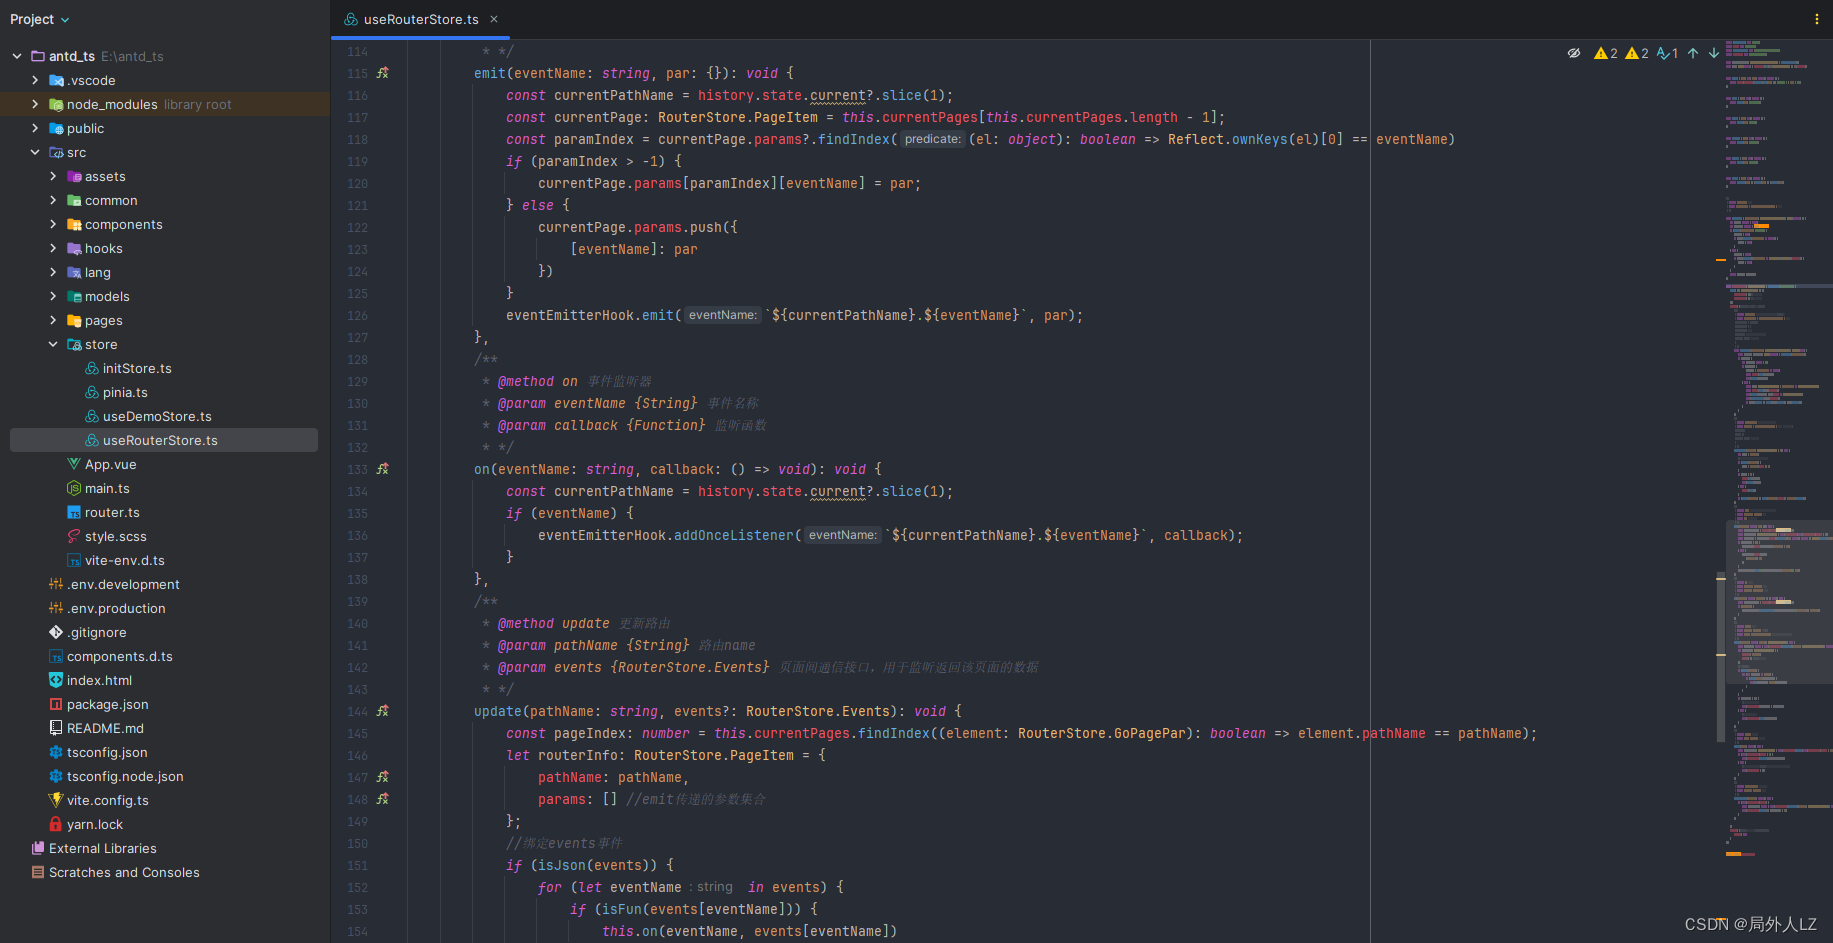
Task: Collapse the src folder
Action: click(35, 152)
